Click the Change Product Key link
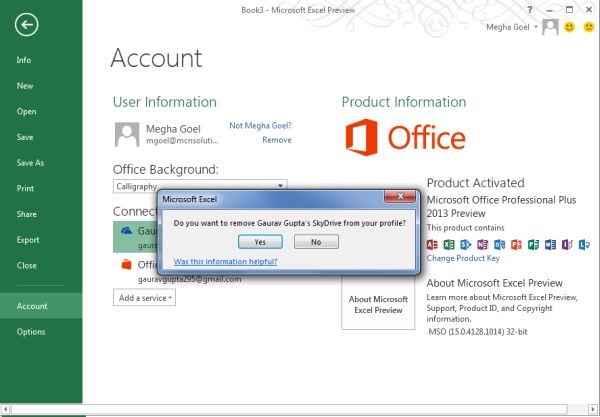Viewport: 600px width, 417px height. point(463,258)
